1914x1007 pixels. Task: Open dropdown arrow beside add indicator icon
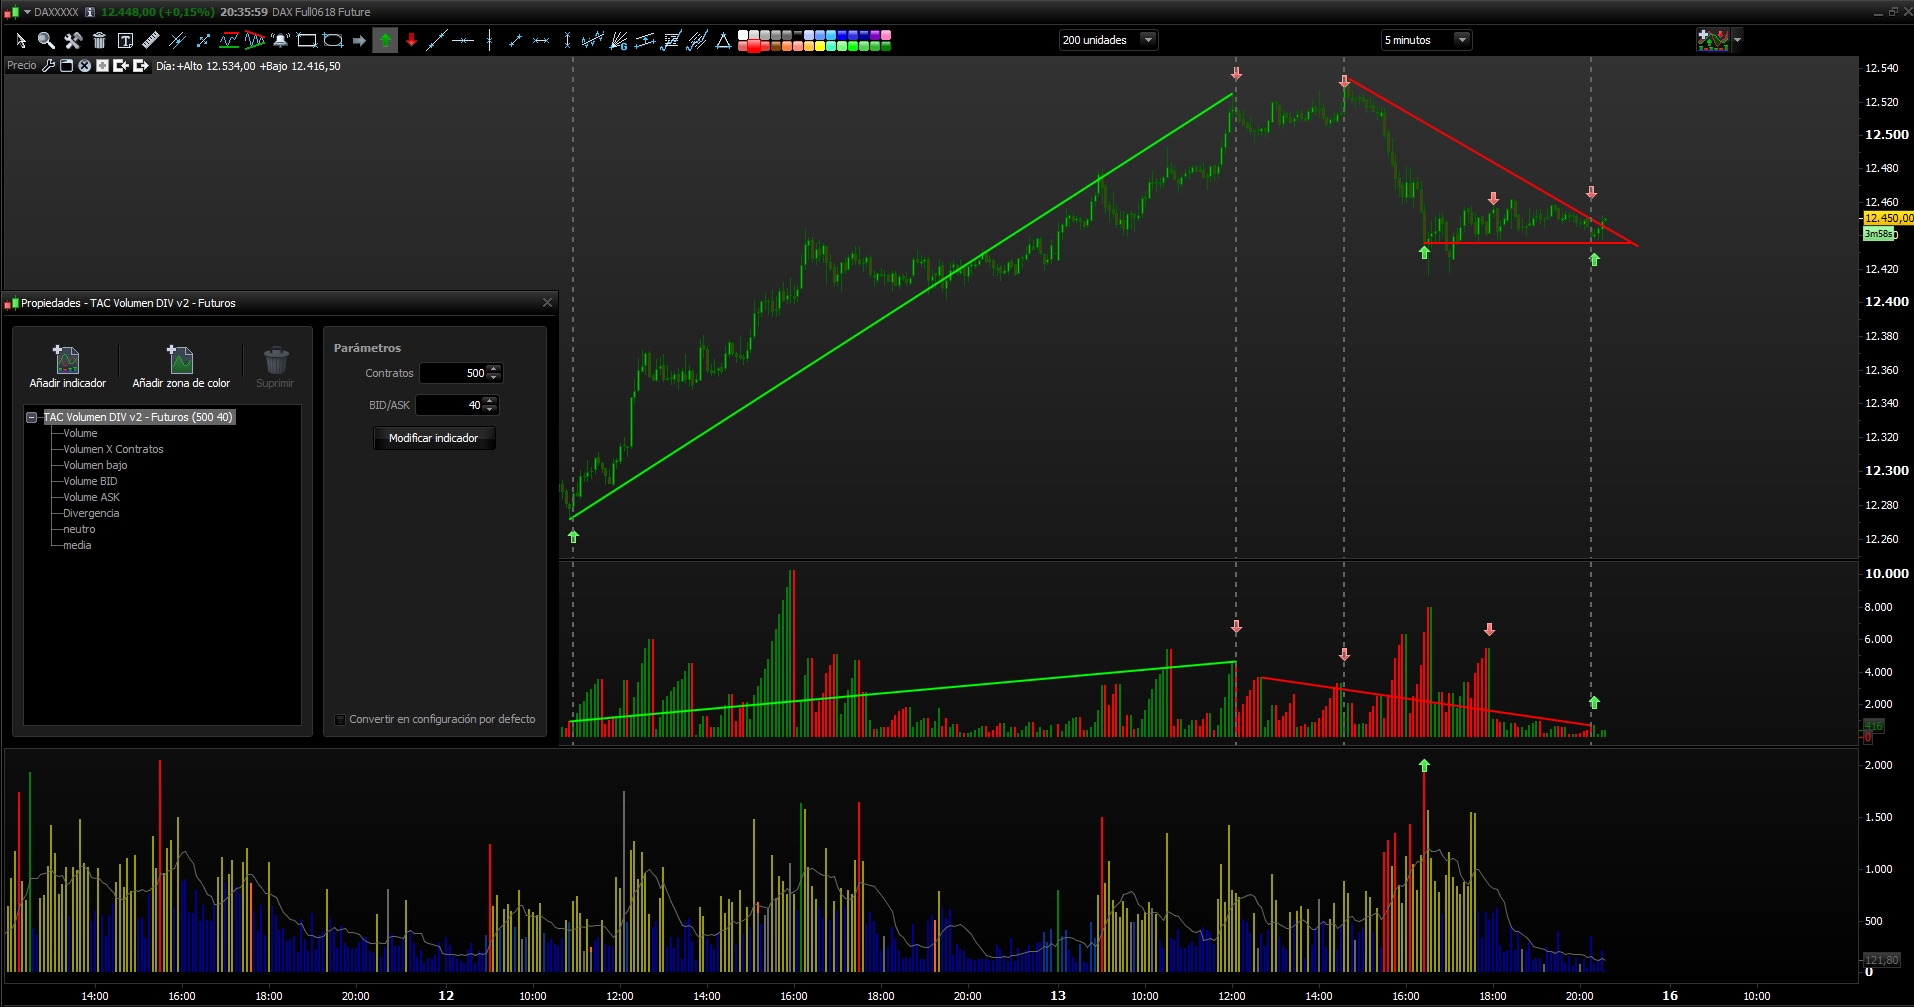coord(1737,40)
